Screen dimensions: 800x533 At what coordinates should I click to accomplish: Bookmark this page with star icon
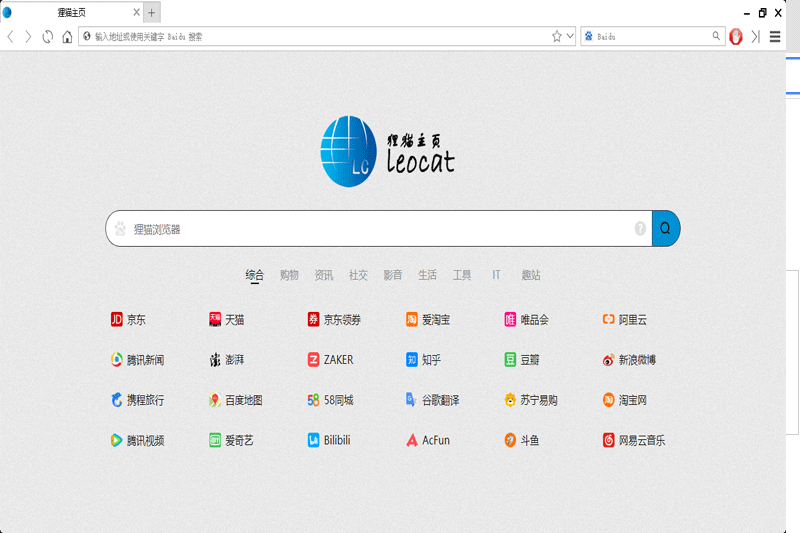click(557, 36)
